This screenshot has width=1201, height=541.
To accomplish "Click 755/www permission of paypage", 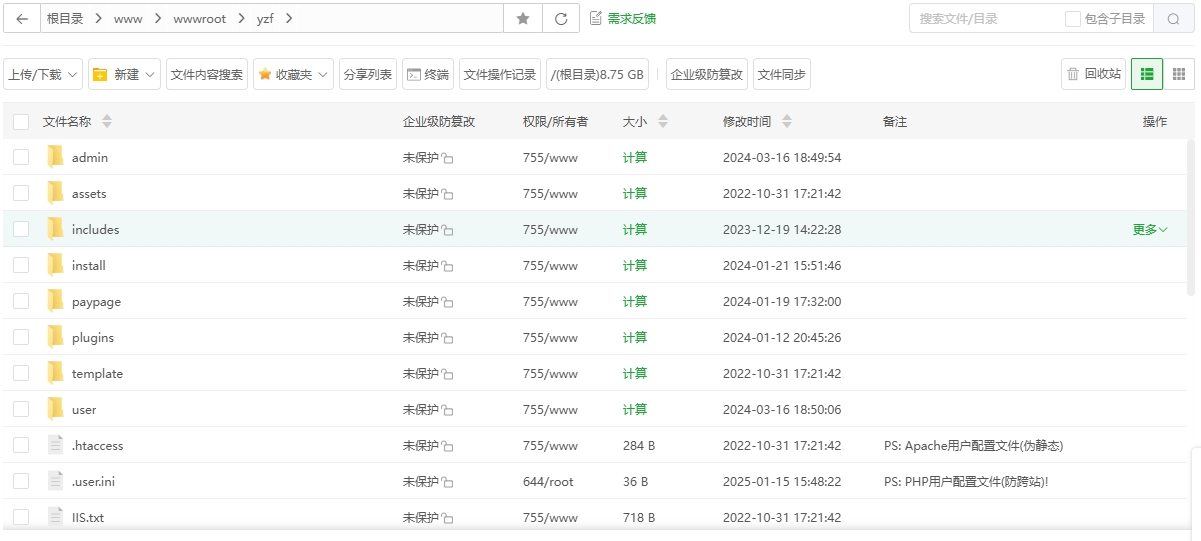I will [550, 301].
